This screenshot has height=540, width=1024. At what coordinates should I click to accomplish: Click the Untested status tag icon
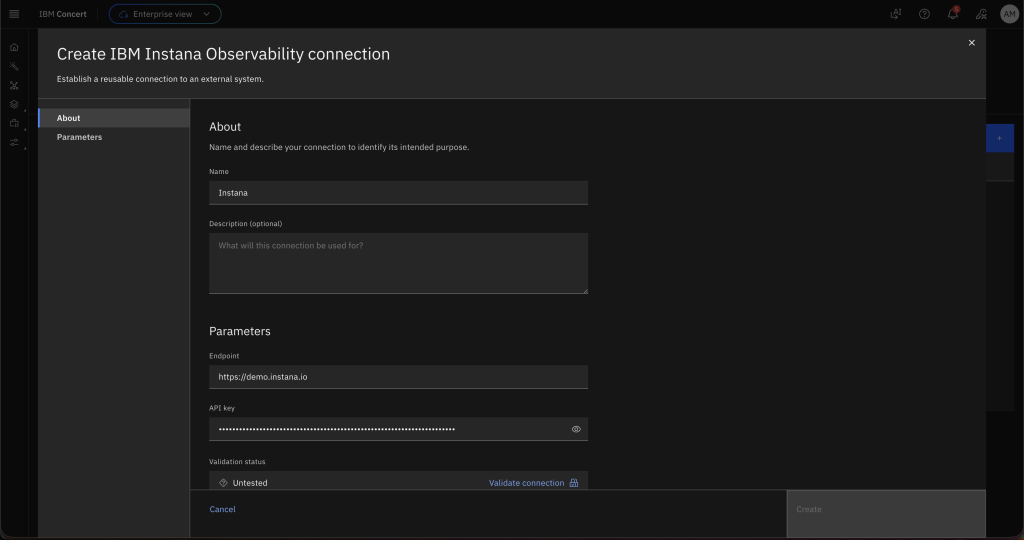[x=223, y=483]
